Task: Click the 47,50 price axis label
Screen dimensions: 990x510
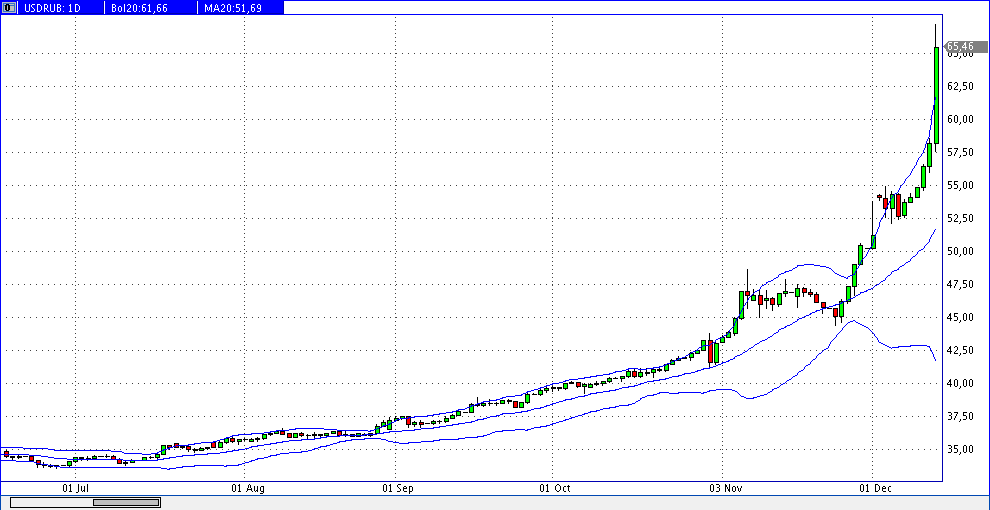Action: pos(960,285)
